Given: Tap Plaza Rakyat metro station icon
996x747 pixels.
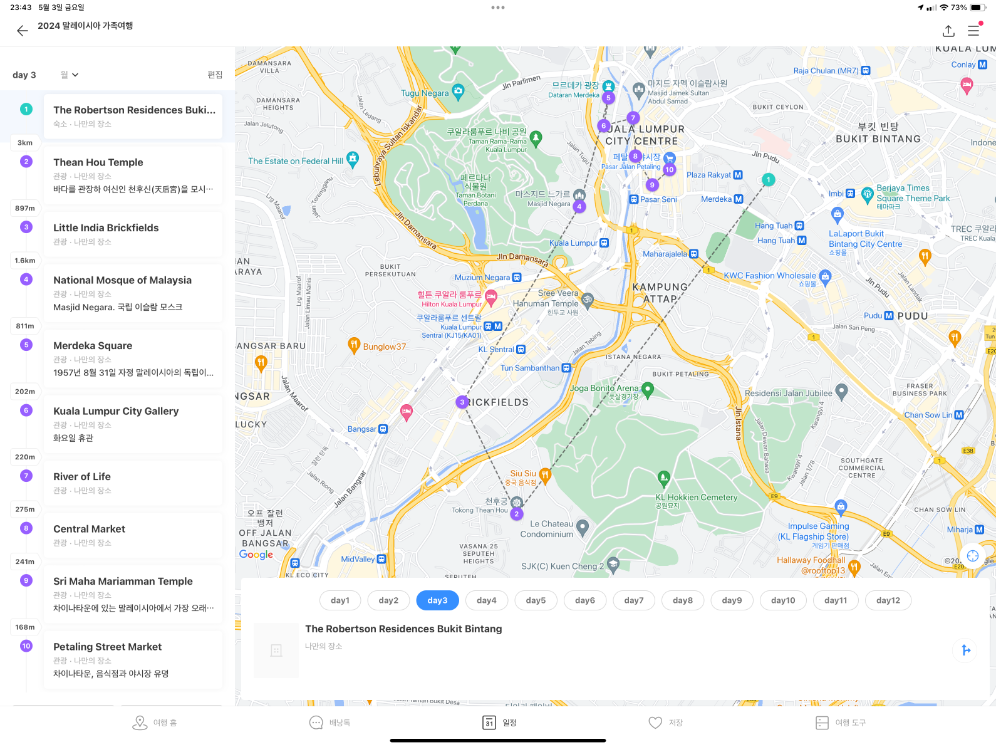Looking at the screenshot, I should pos(737,174).
